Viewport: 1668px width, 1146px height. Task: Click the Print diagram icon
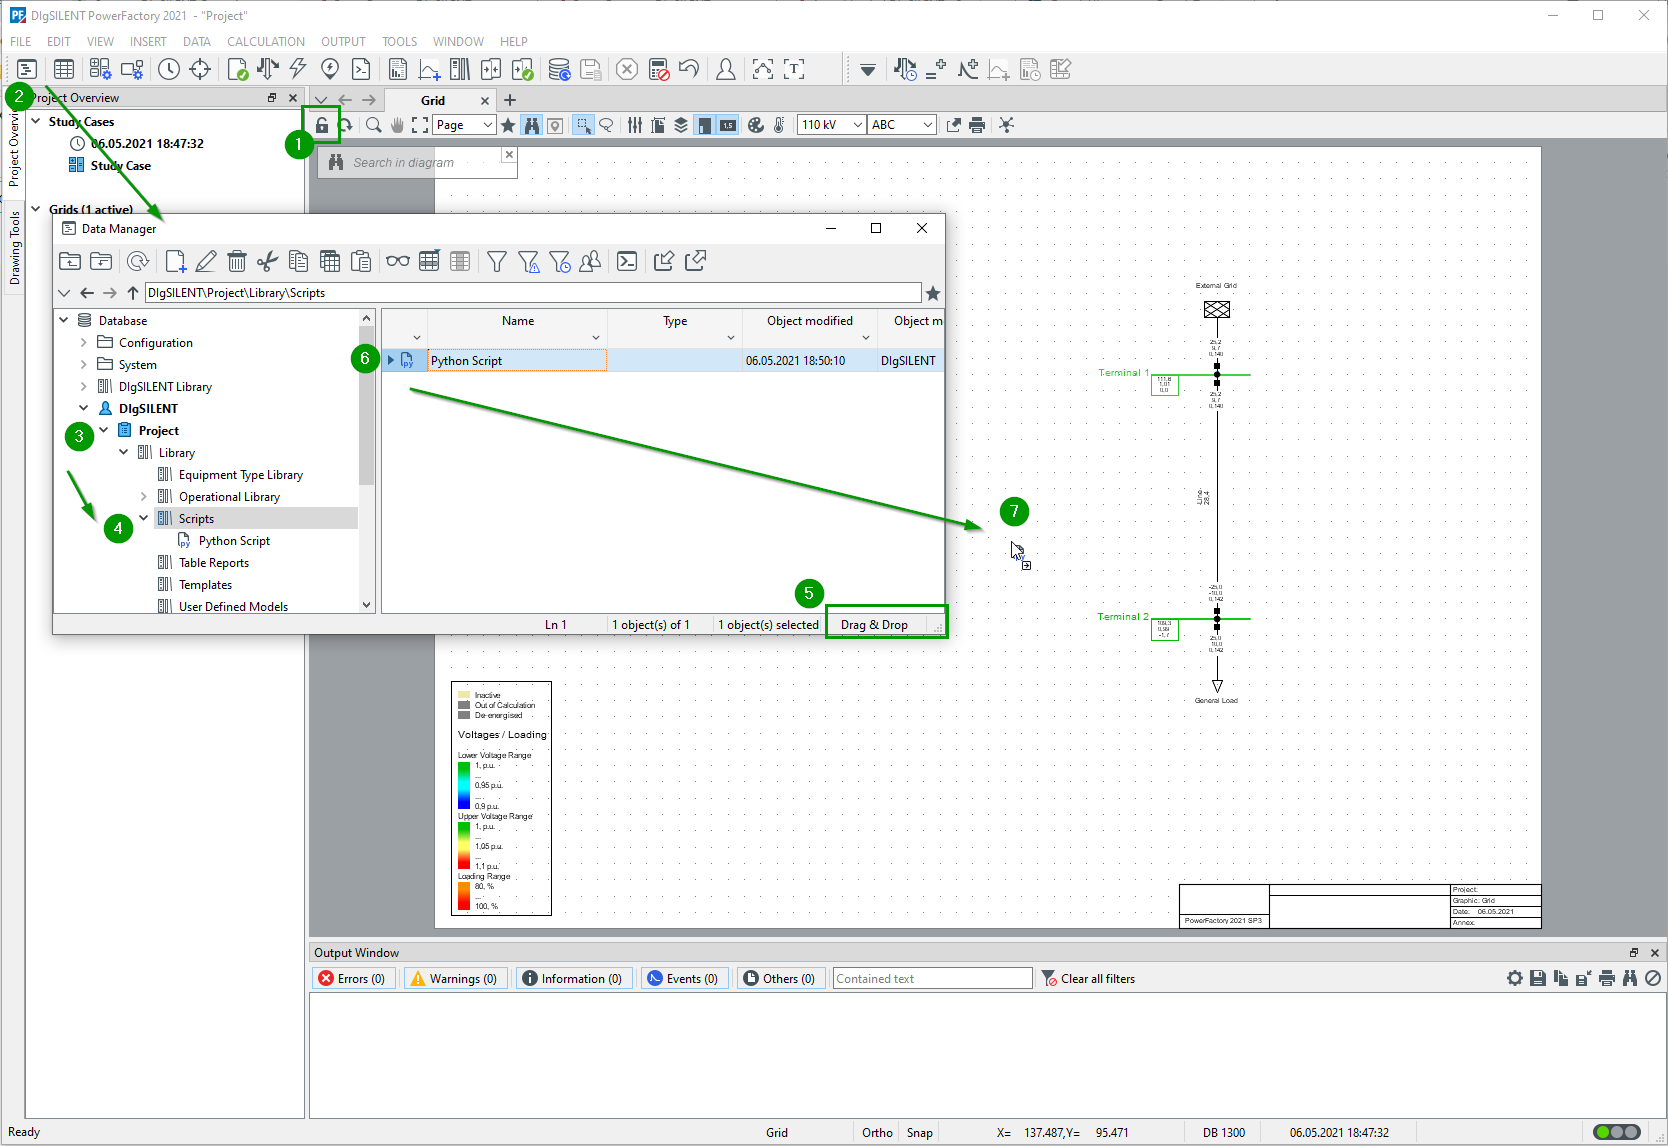(x=977, y=125)
